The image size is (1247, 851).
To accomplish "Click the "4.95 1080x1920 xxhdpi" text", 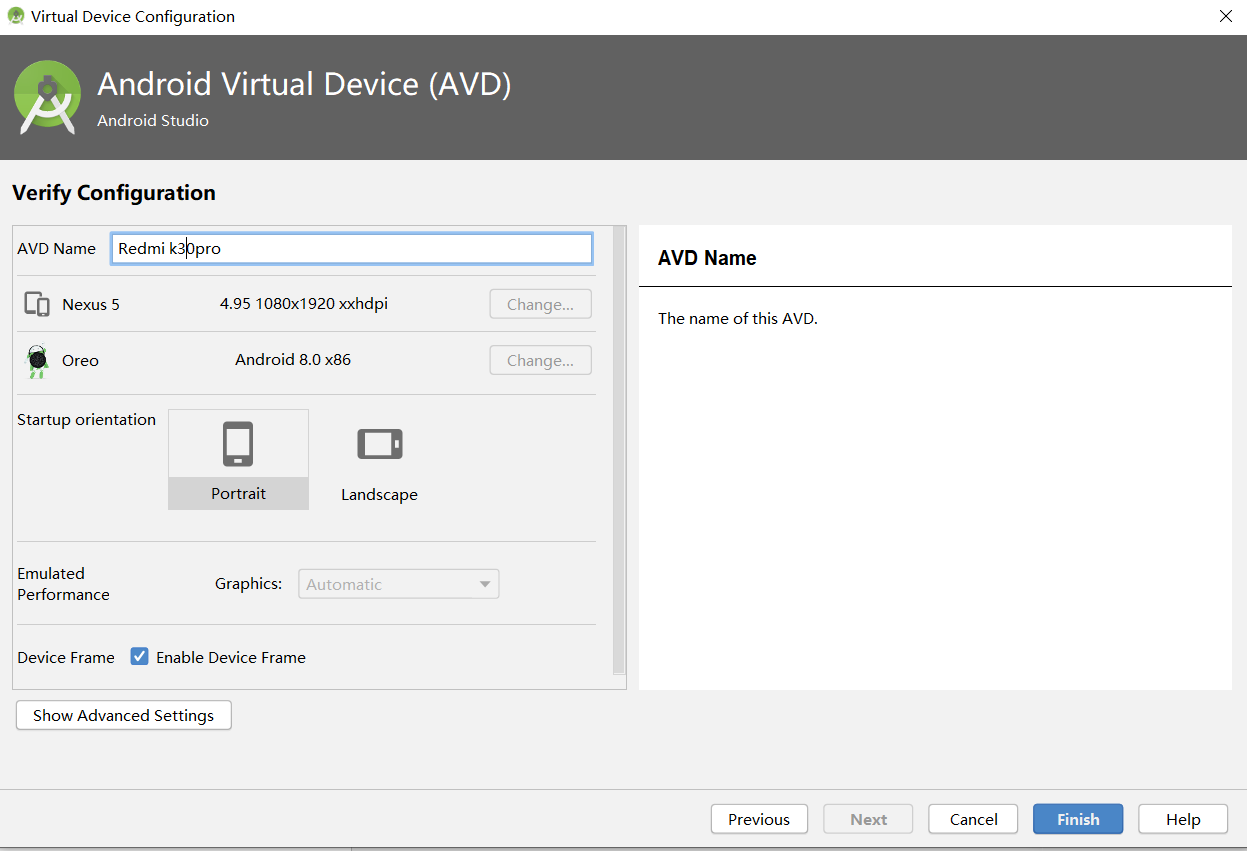I will (x=304, y=304).
